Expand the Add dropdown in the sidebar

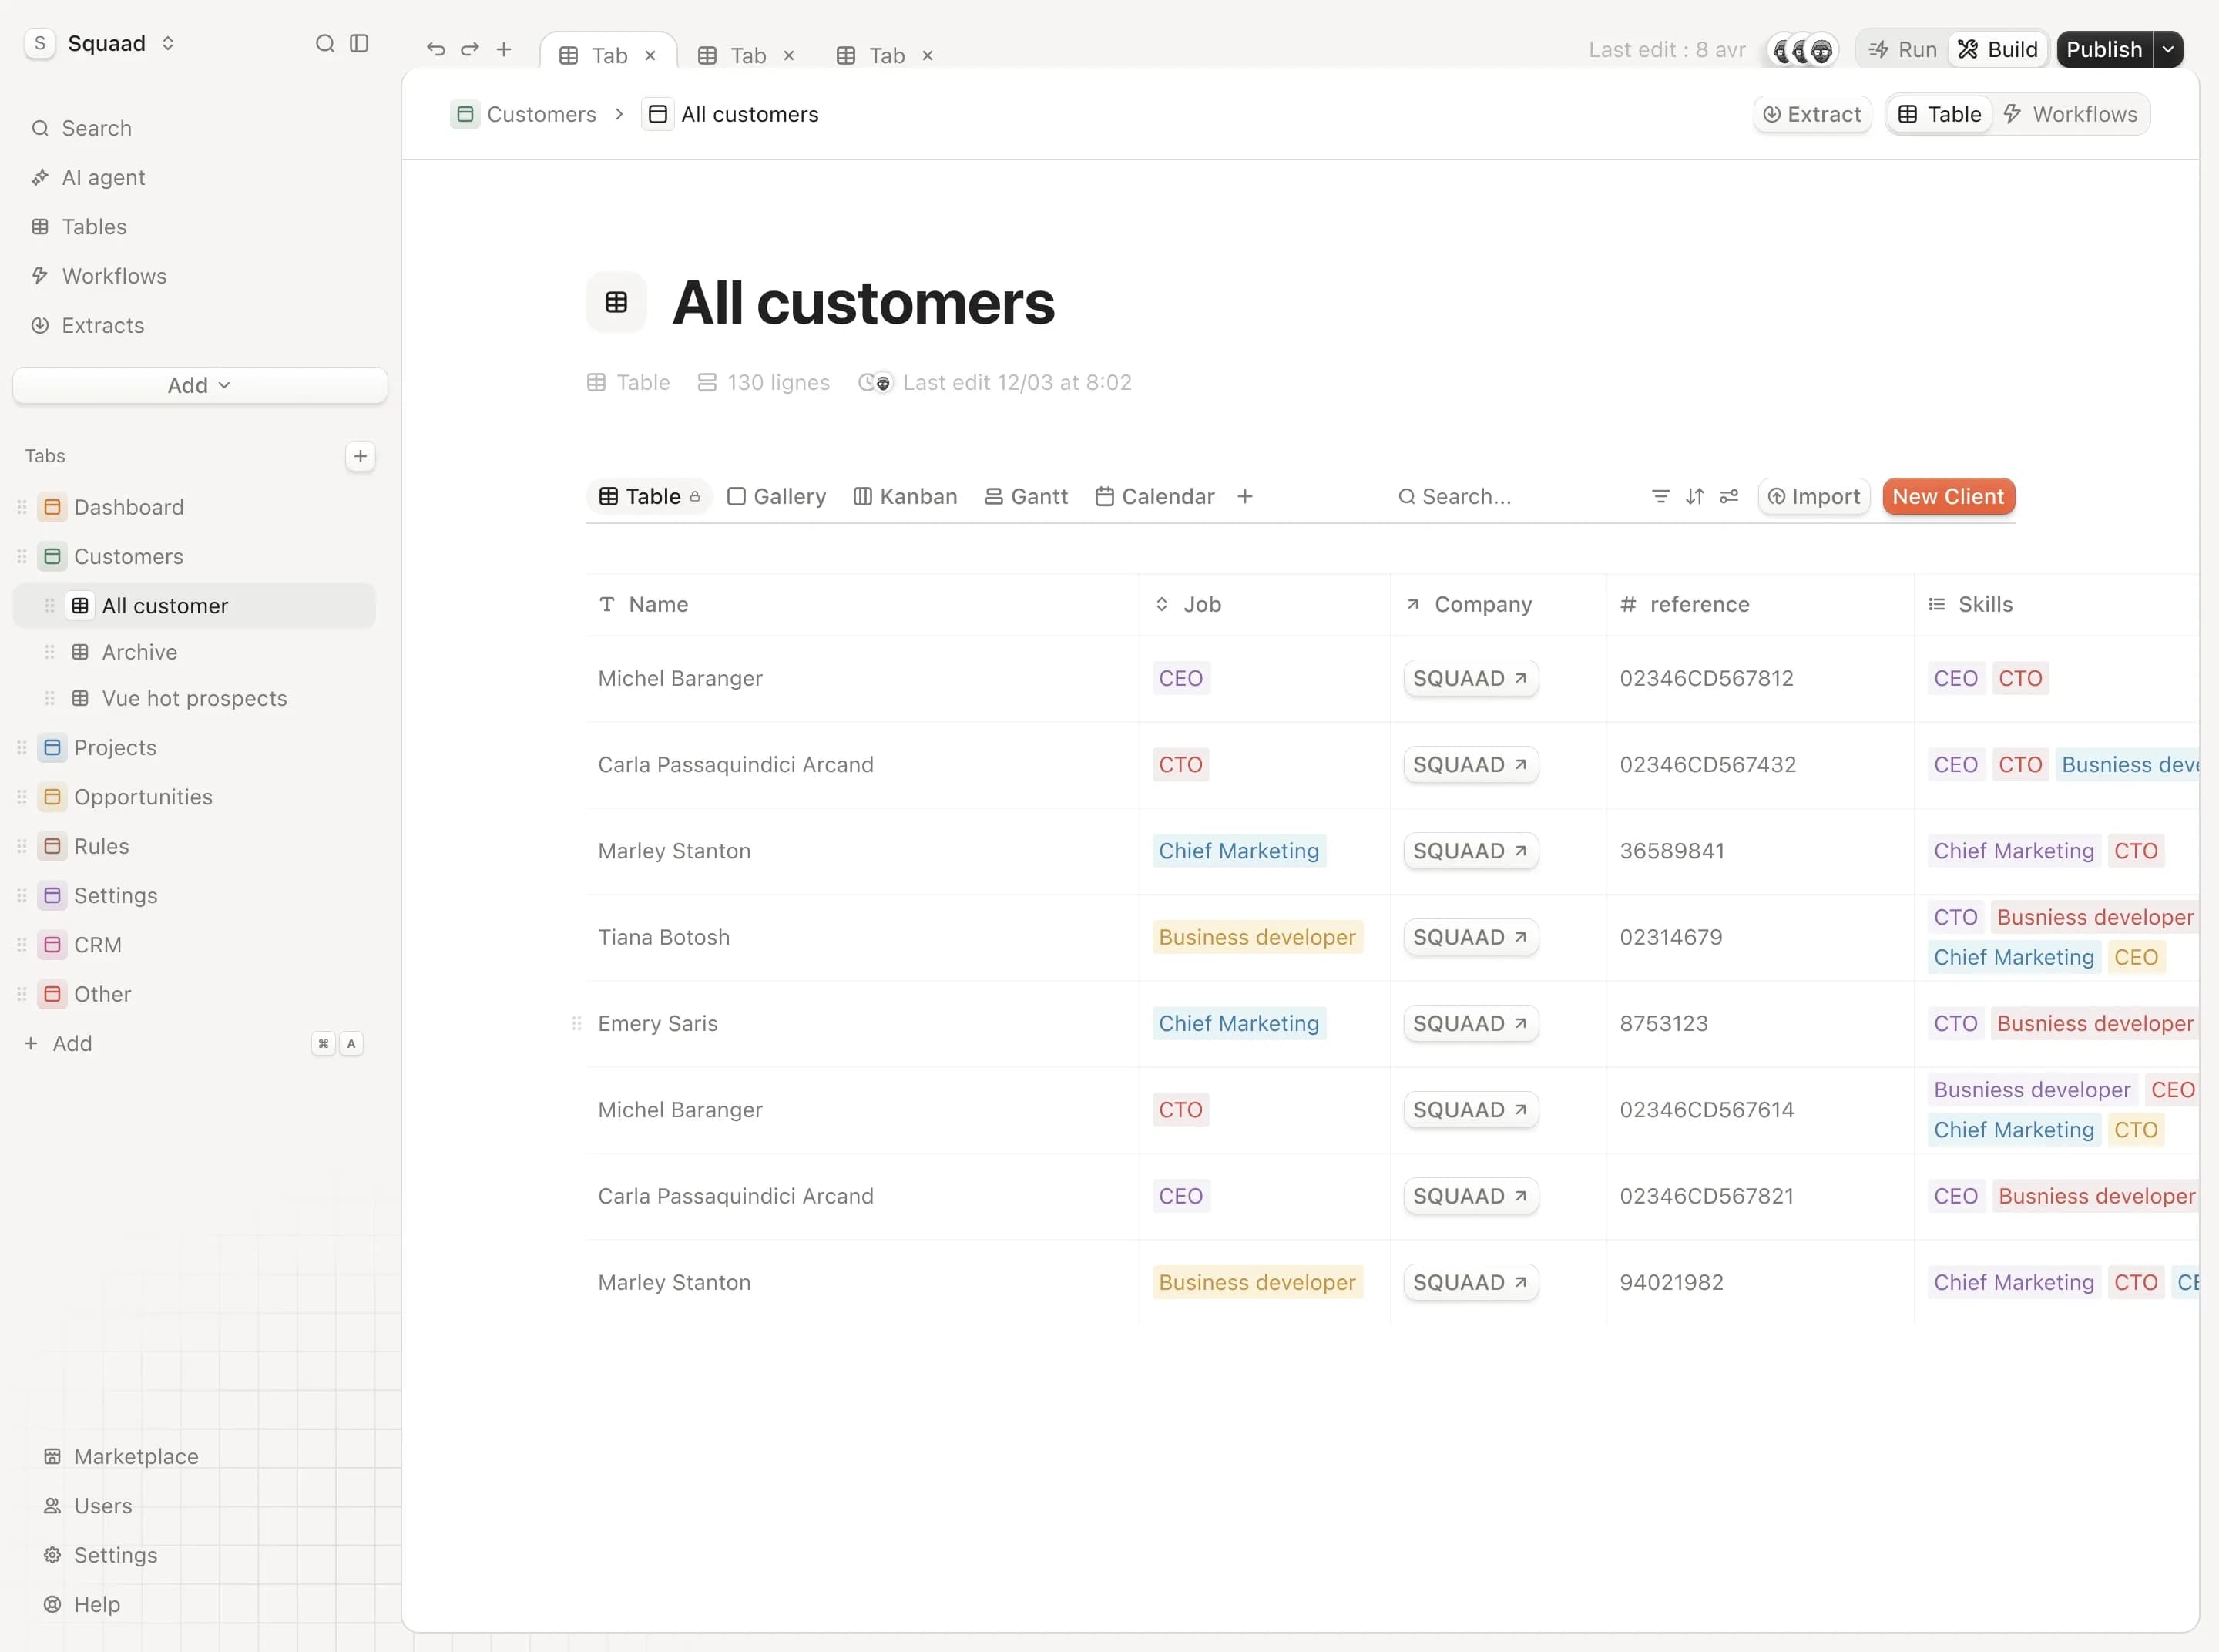tap(198, 385)
